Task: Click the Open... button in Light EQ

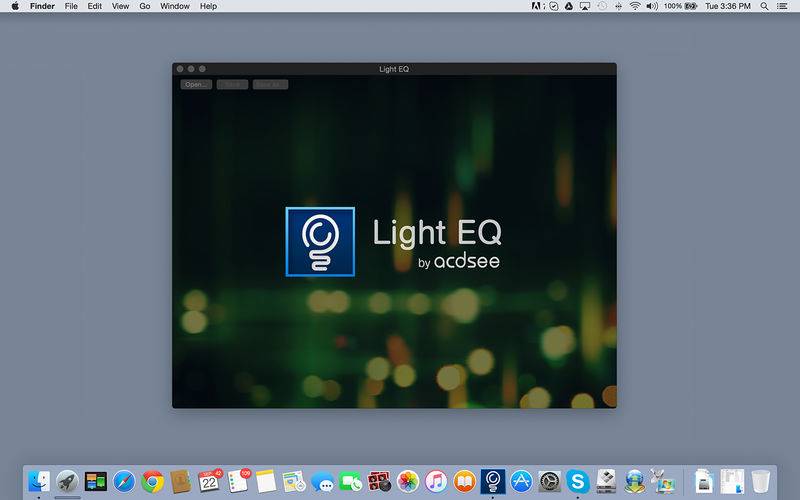Action: (x=196, y=84)
